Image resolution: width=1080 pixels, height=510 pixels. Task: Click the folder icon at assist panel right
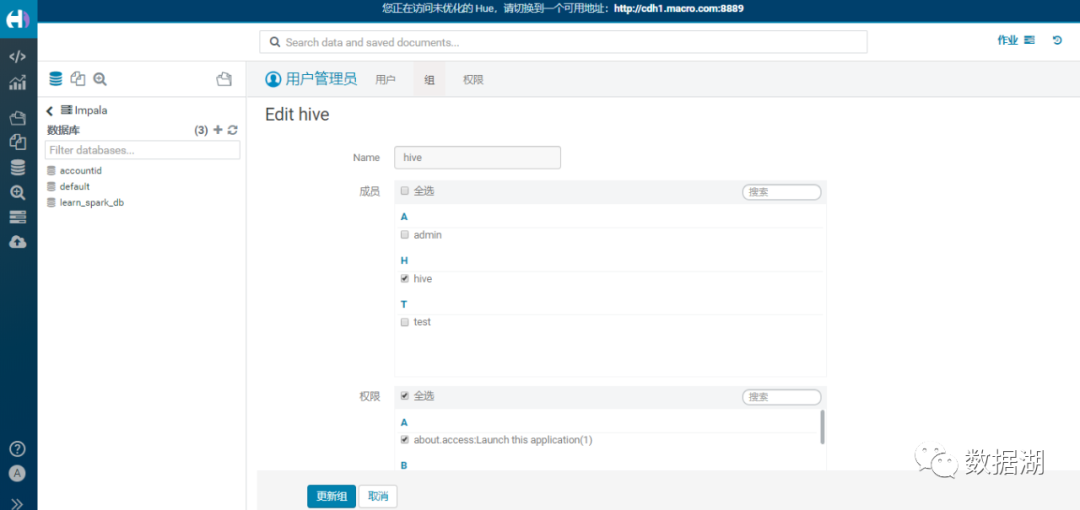click(224, 79)
